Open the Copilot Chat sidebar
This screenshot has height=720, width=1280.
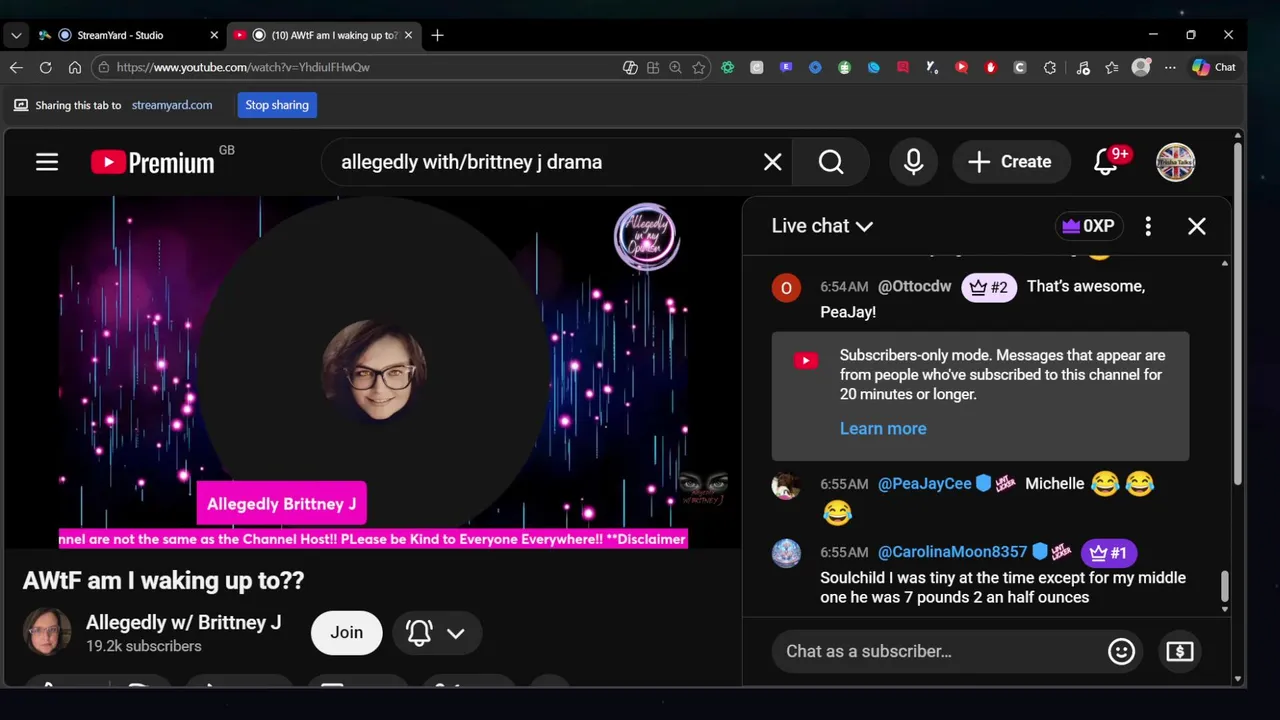click(1214, 67)
